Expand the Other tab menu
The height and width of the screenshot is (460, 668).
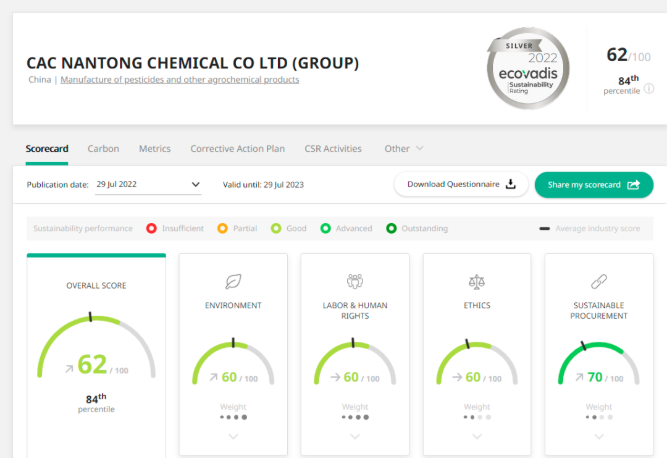coord(404,149)
